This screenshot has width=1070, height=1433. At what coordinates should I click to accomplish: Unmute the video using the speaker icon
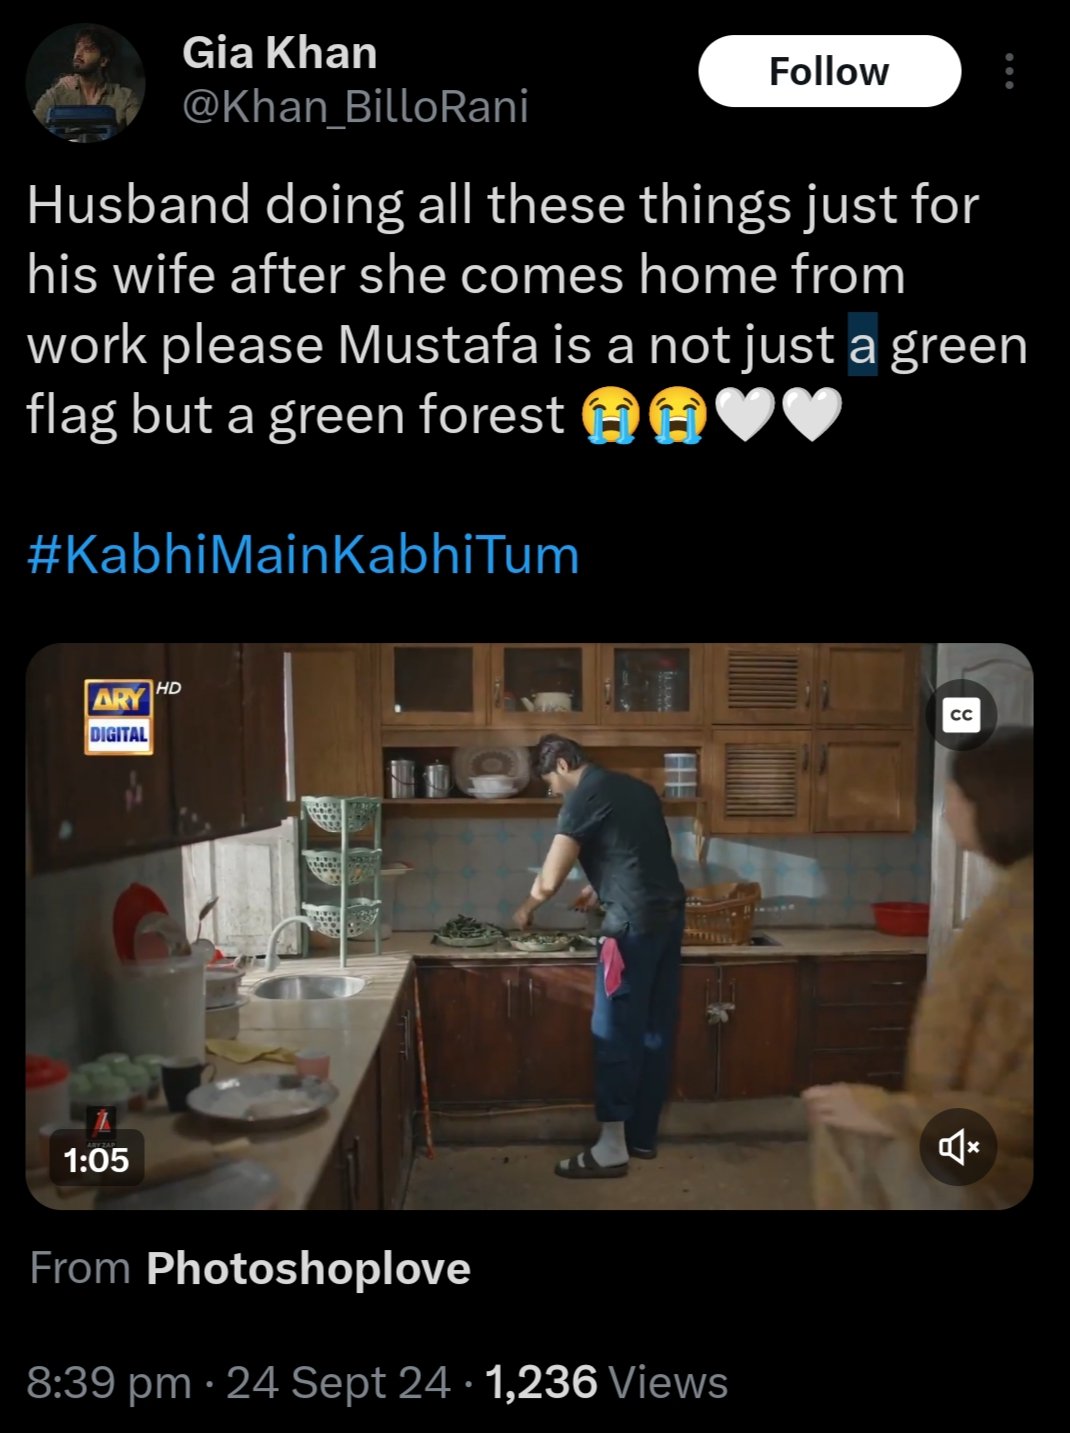pyautogui.click(x=958, y=1147)
